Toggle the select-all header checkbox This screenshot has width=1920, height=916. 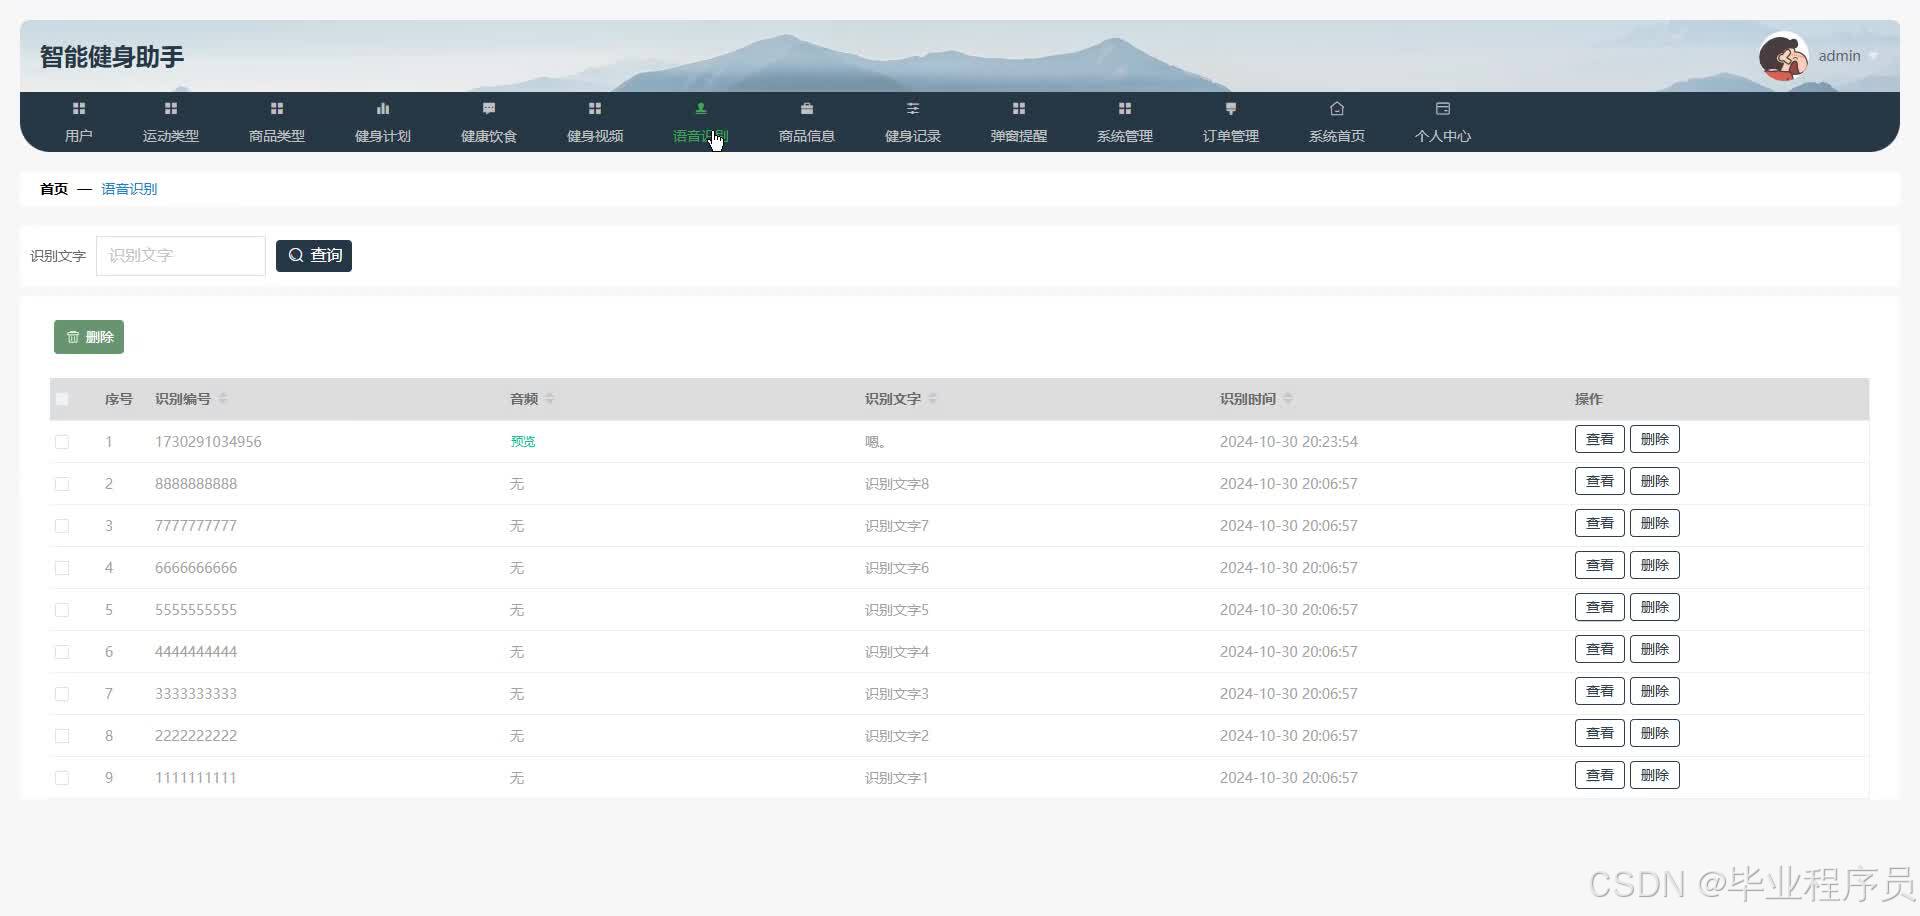(x=62, y=399)
